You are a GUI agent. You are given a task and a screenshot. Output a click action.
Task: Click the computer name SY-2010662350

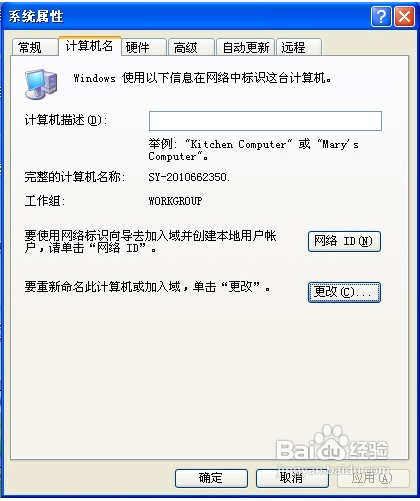[189, 177]
